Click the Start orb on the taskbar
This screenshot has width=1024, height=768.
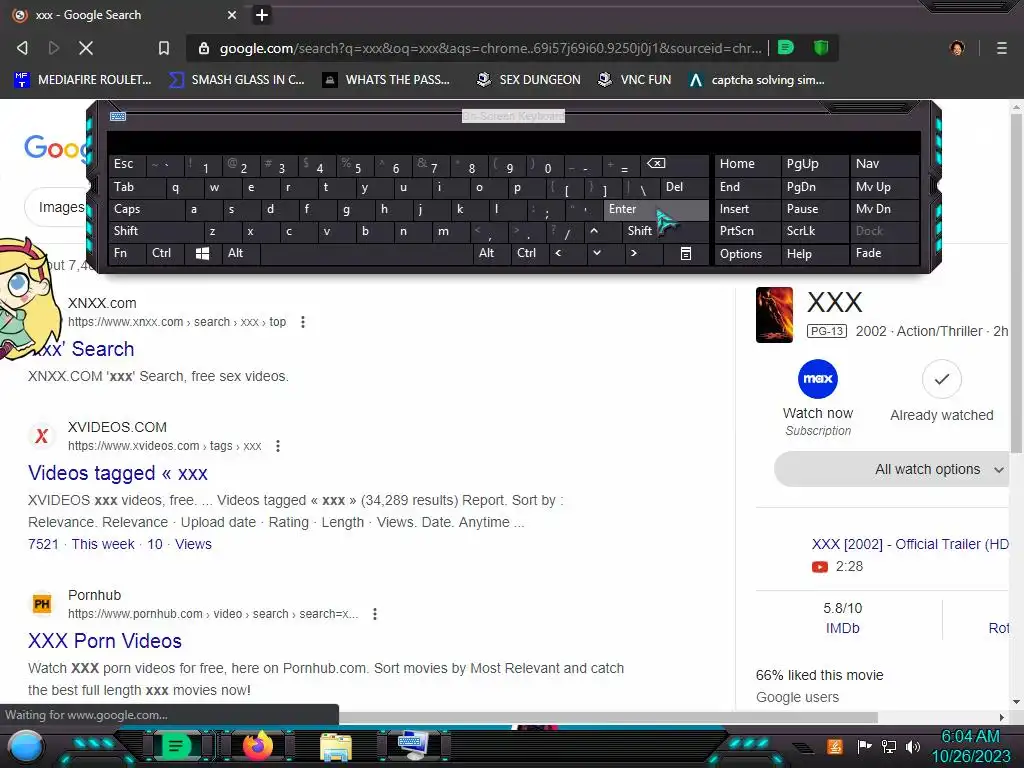click(x=26, y=746)
